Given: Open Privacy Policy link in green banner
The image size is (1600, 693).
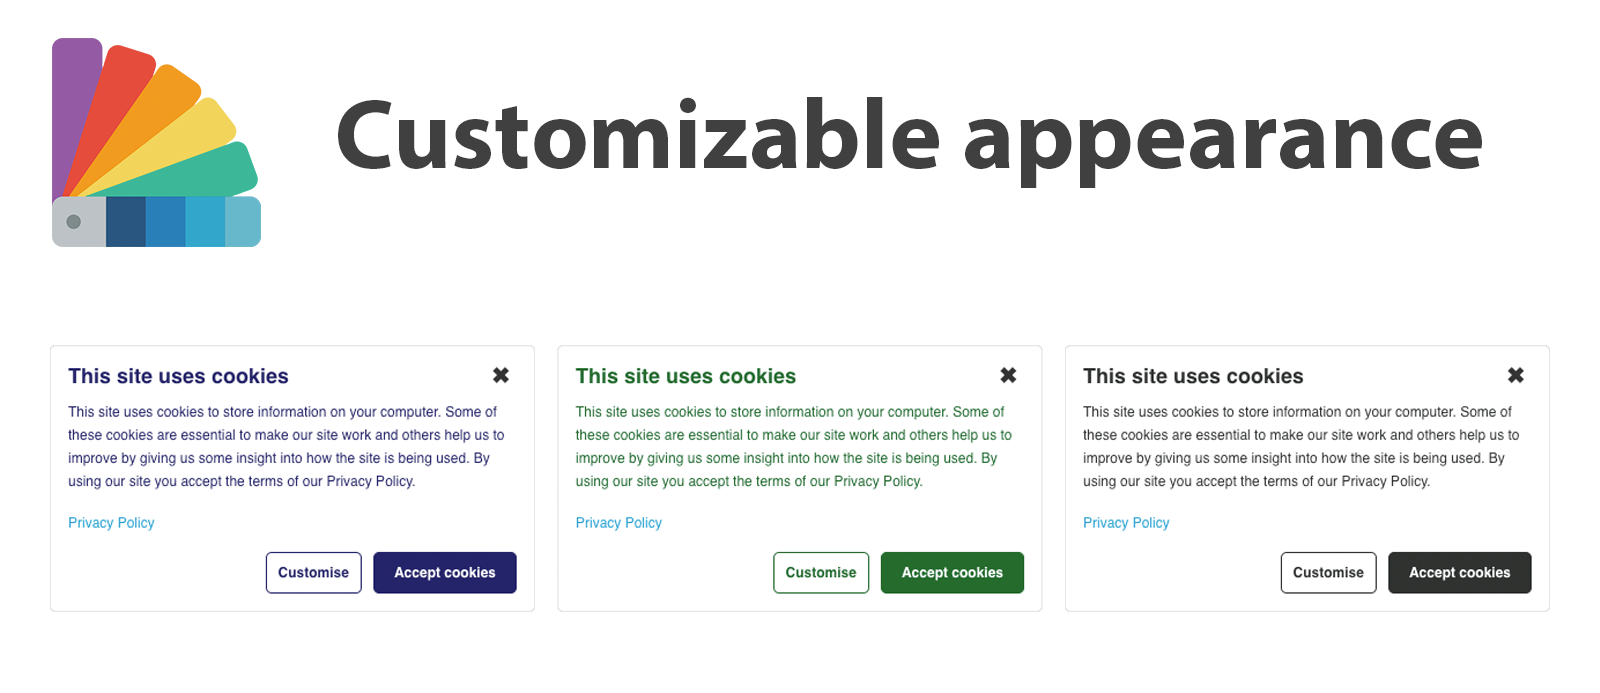Looking at the screenshot, I should [x=619, y=523].
